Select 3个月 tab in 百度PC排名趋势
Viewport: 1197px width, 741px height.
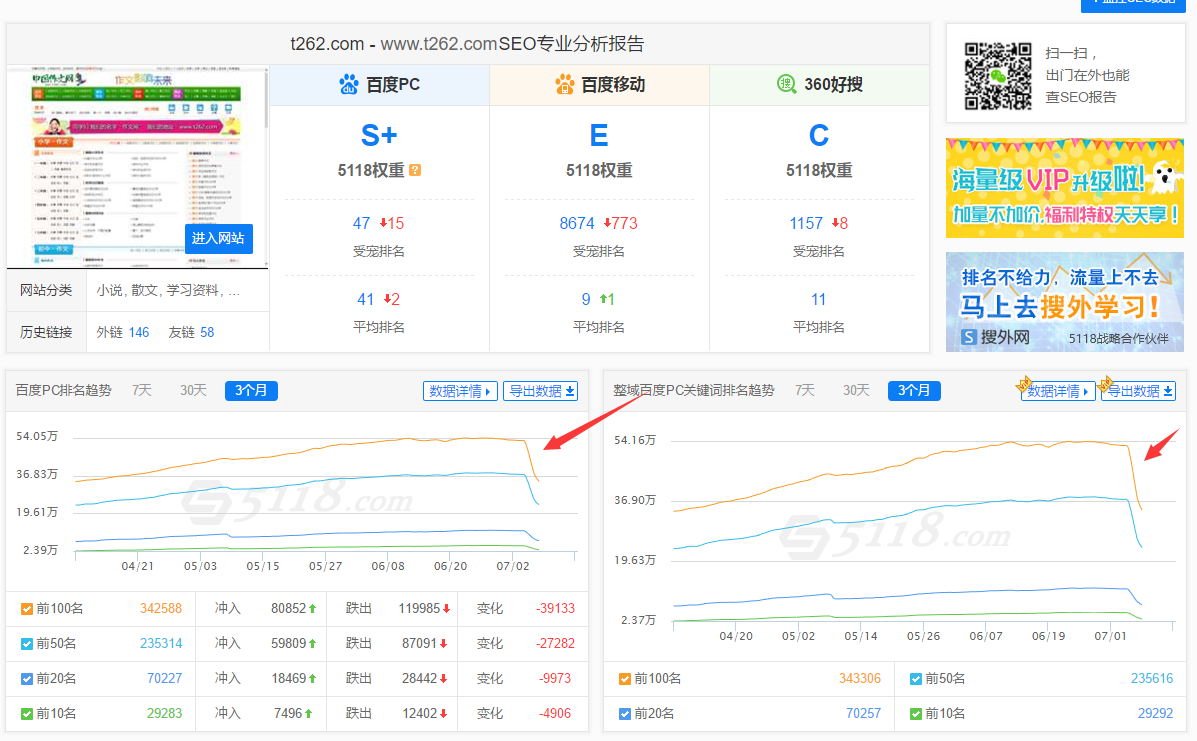click(251, 391)
